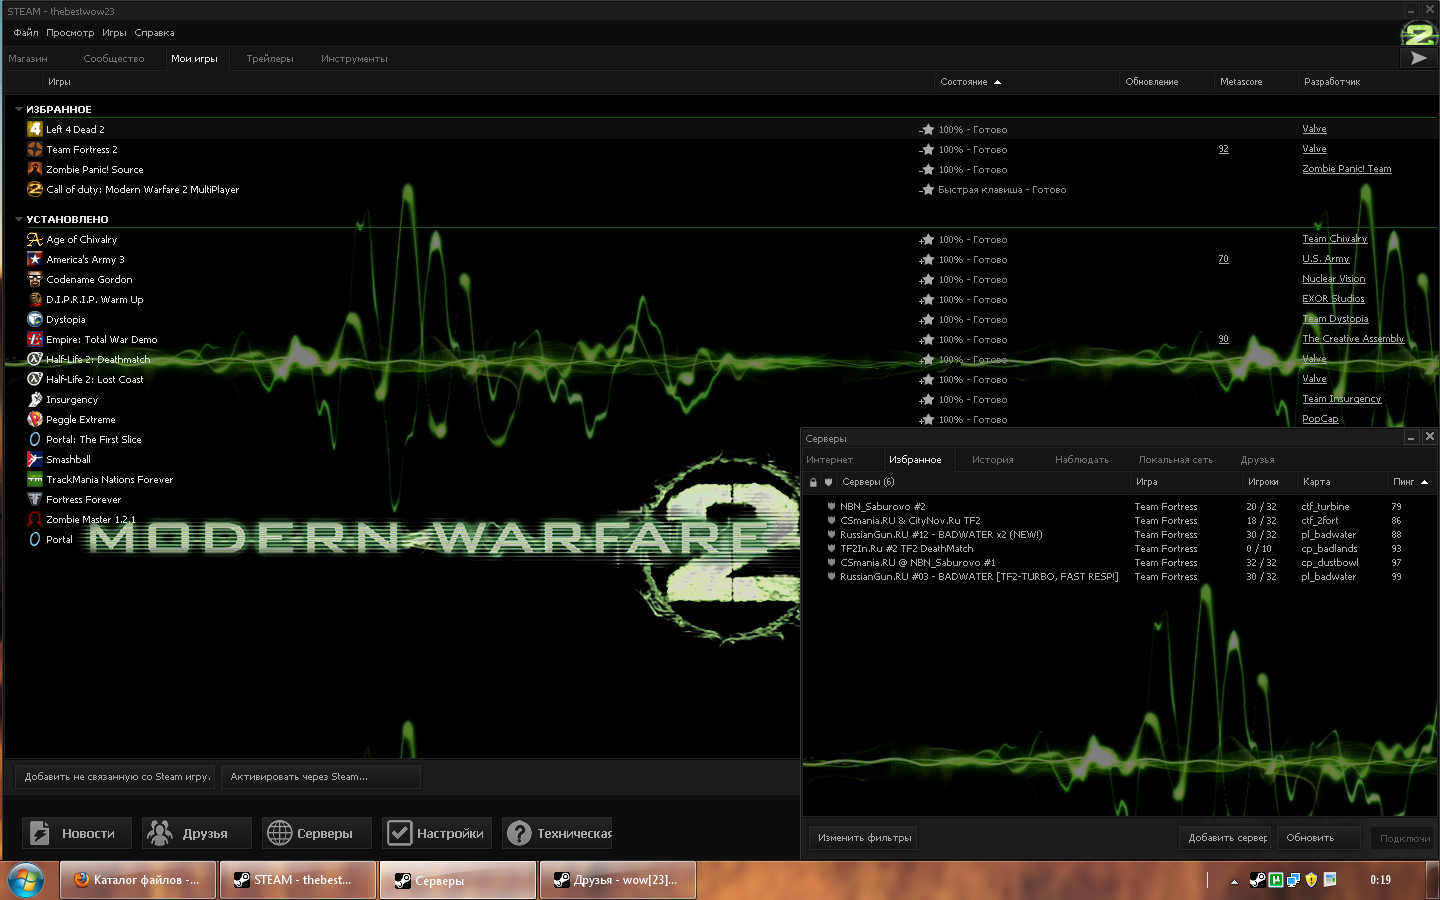1440x900 pixels.
Task: Collapse the ИЗБРАННОЕ category
Action: [x=19, y=109]
